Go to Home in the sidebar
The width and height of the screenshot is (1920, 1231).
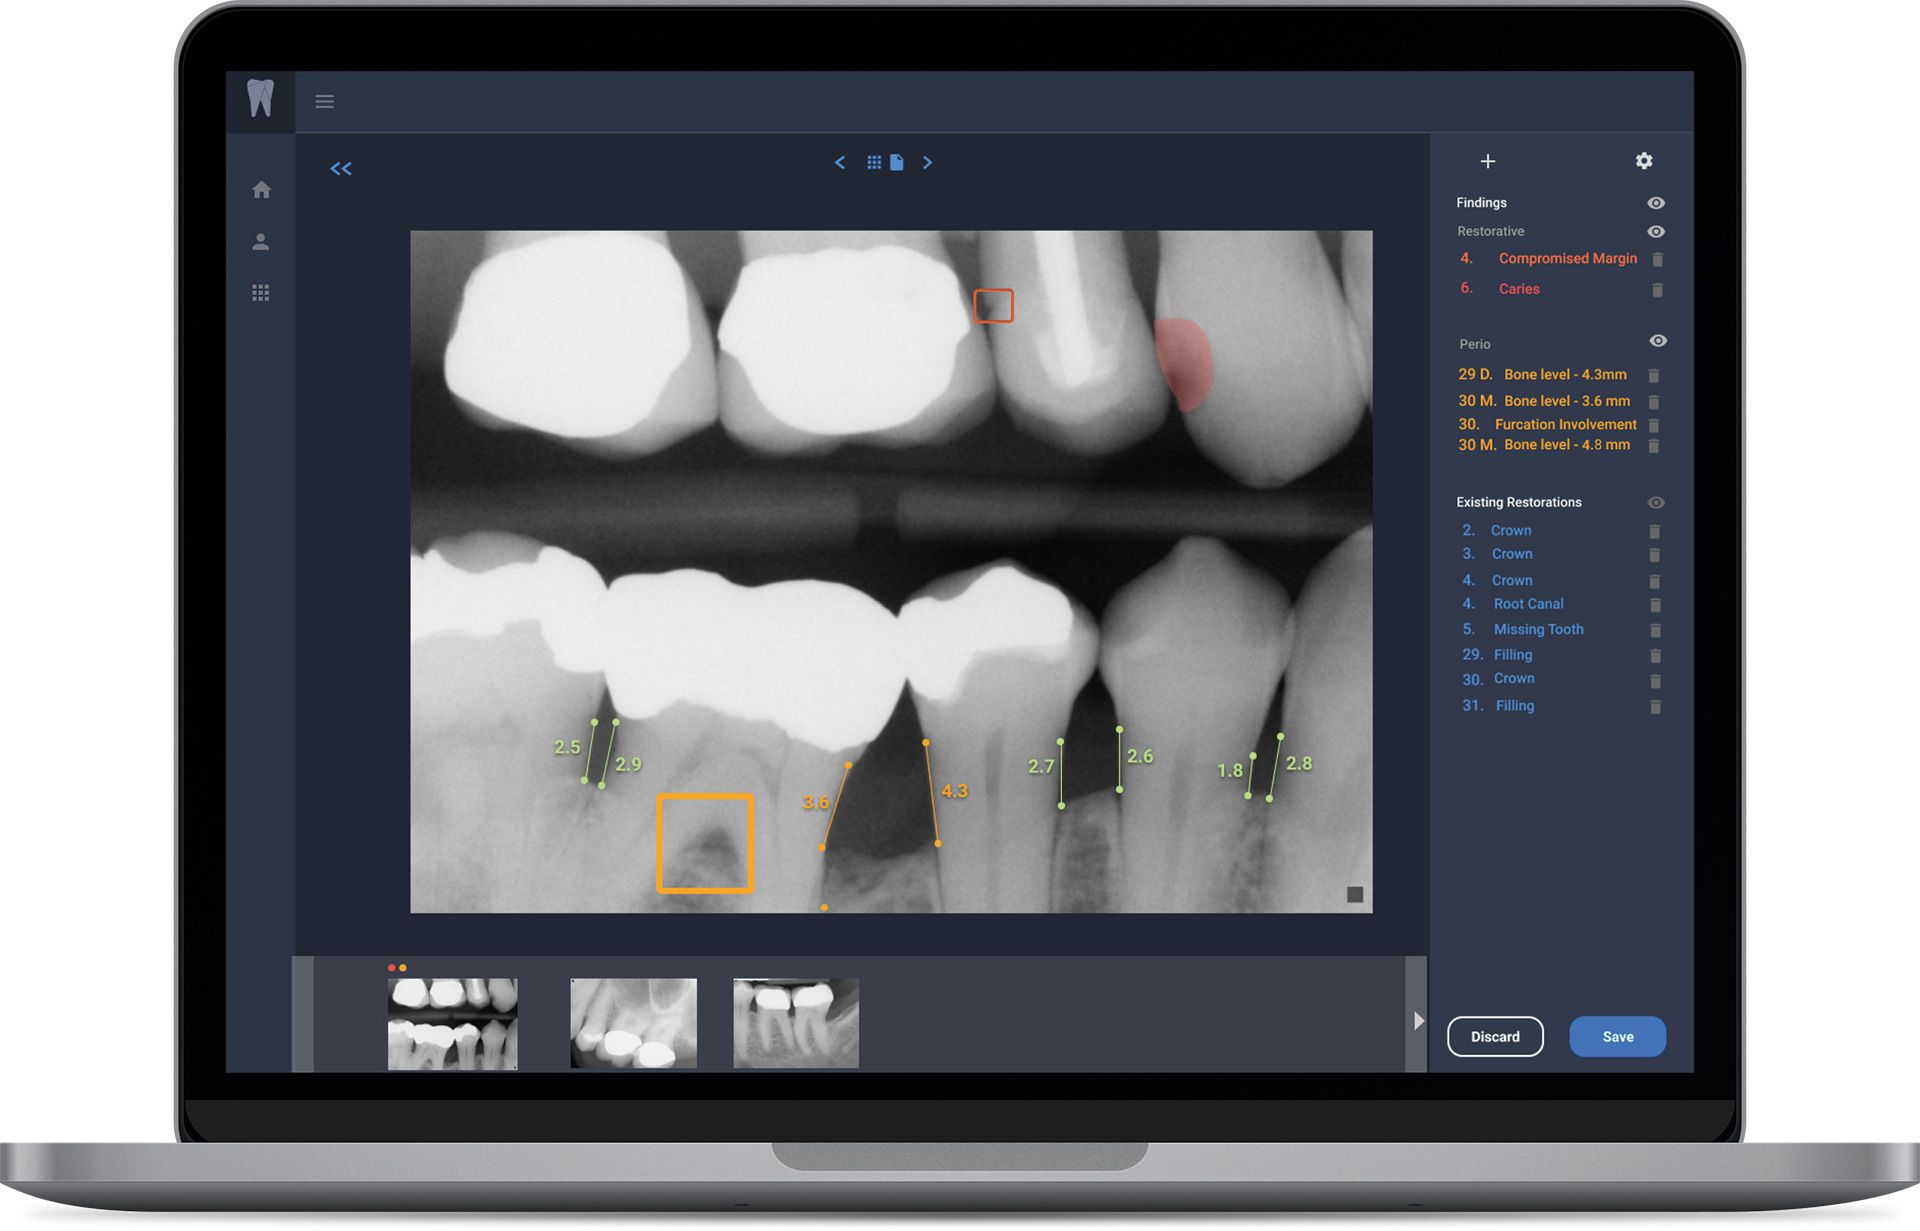tap(261, 190)
